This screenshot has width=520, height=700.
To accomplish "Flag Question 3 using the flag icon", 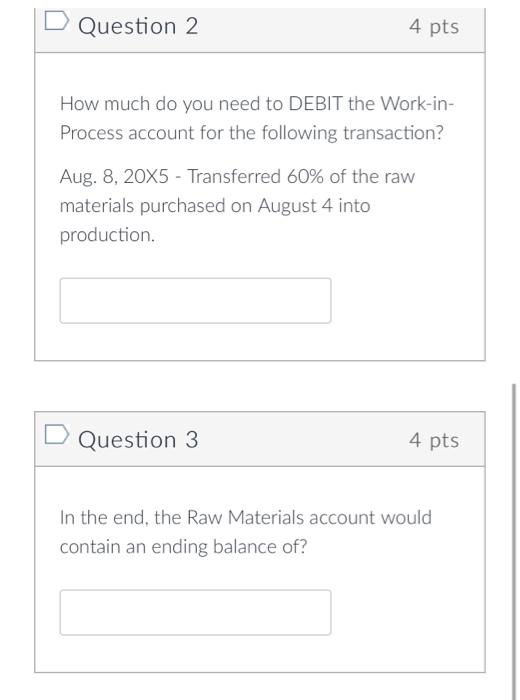I will [57, 435].
